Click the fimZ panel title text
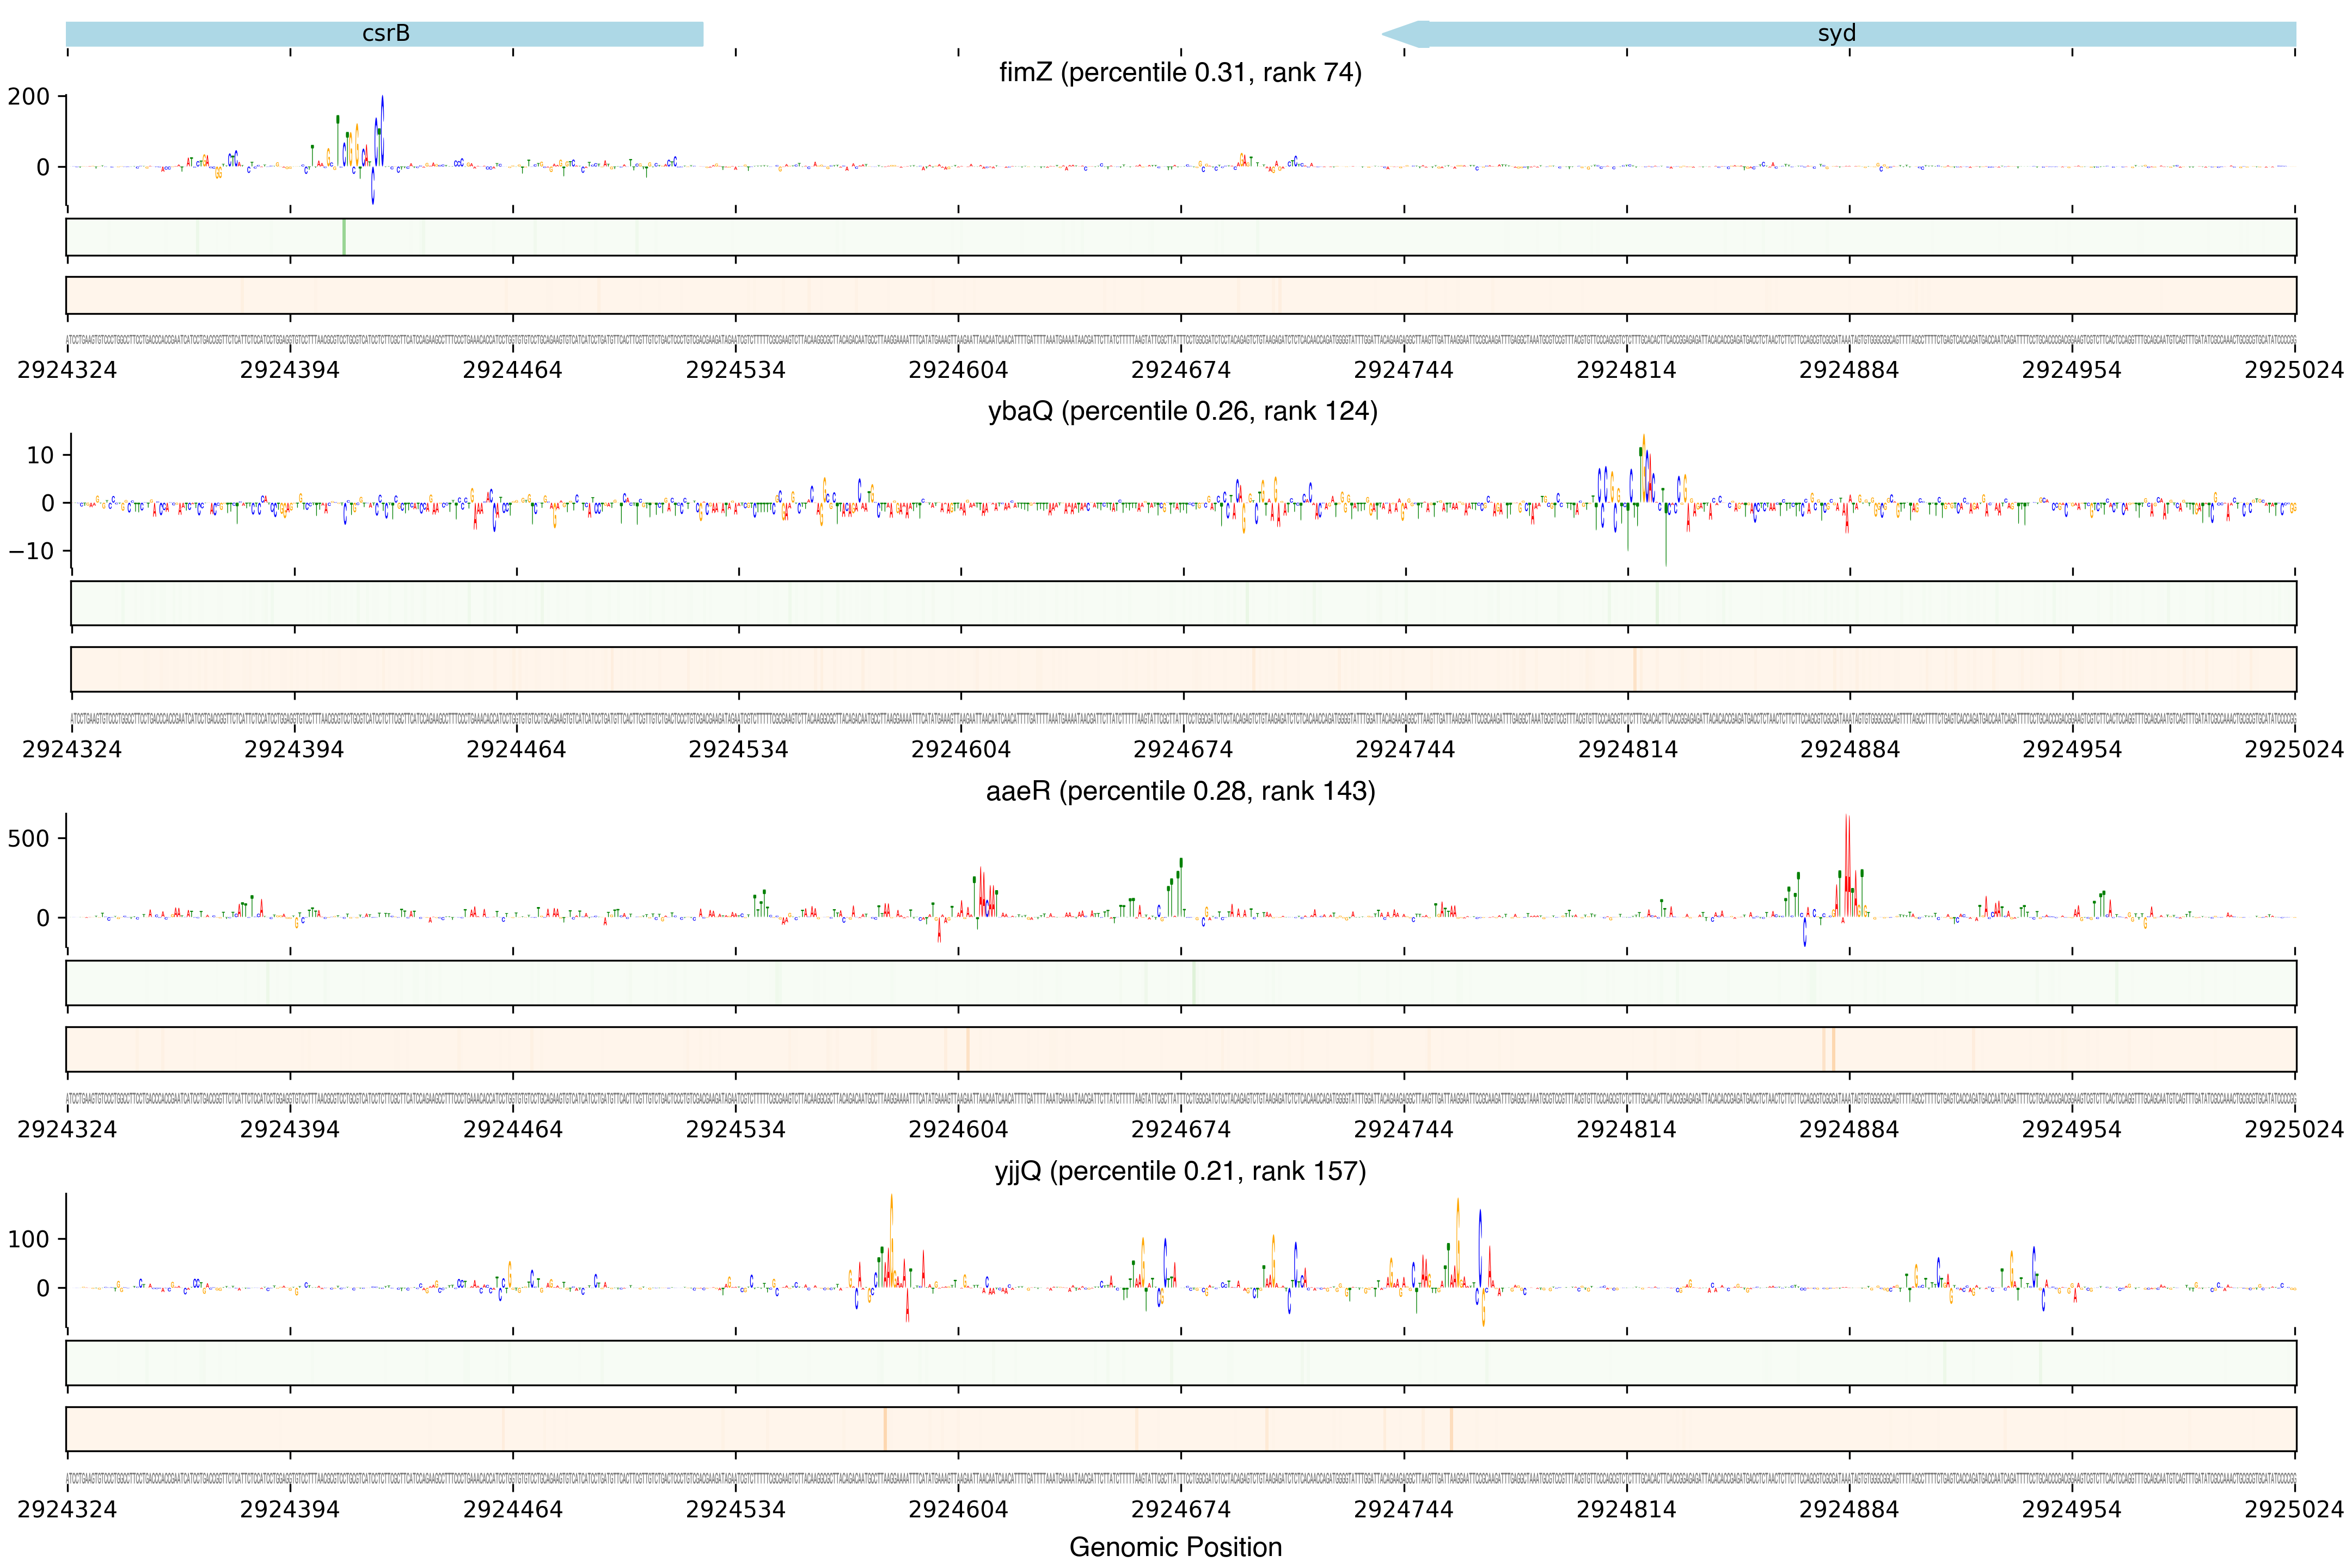 coord(1180,73)
